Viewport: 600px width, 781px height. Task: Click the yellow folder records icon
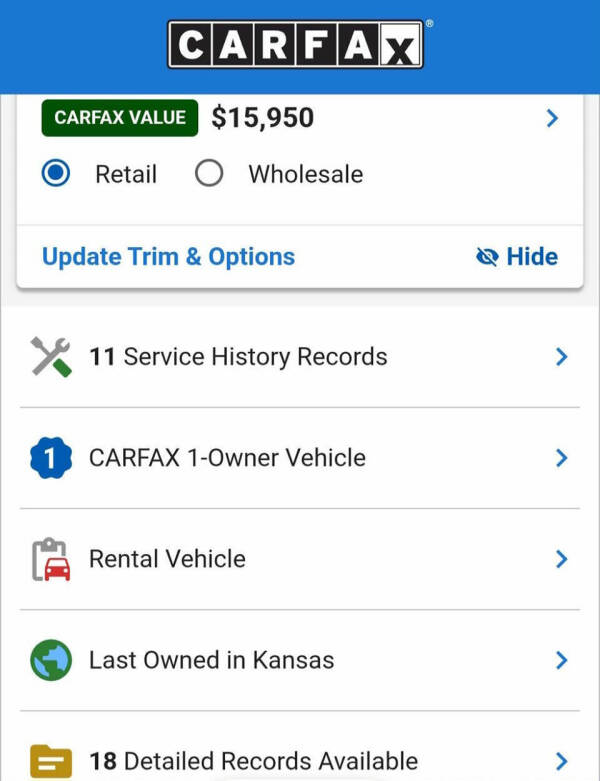[x=51, y=761]
